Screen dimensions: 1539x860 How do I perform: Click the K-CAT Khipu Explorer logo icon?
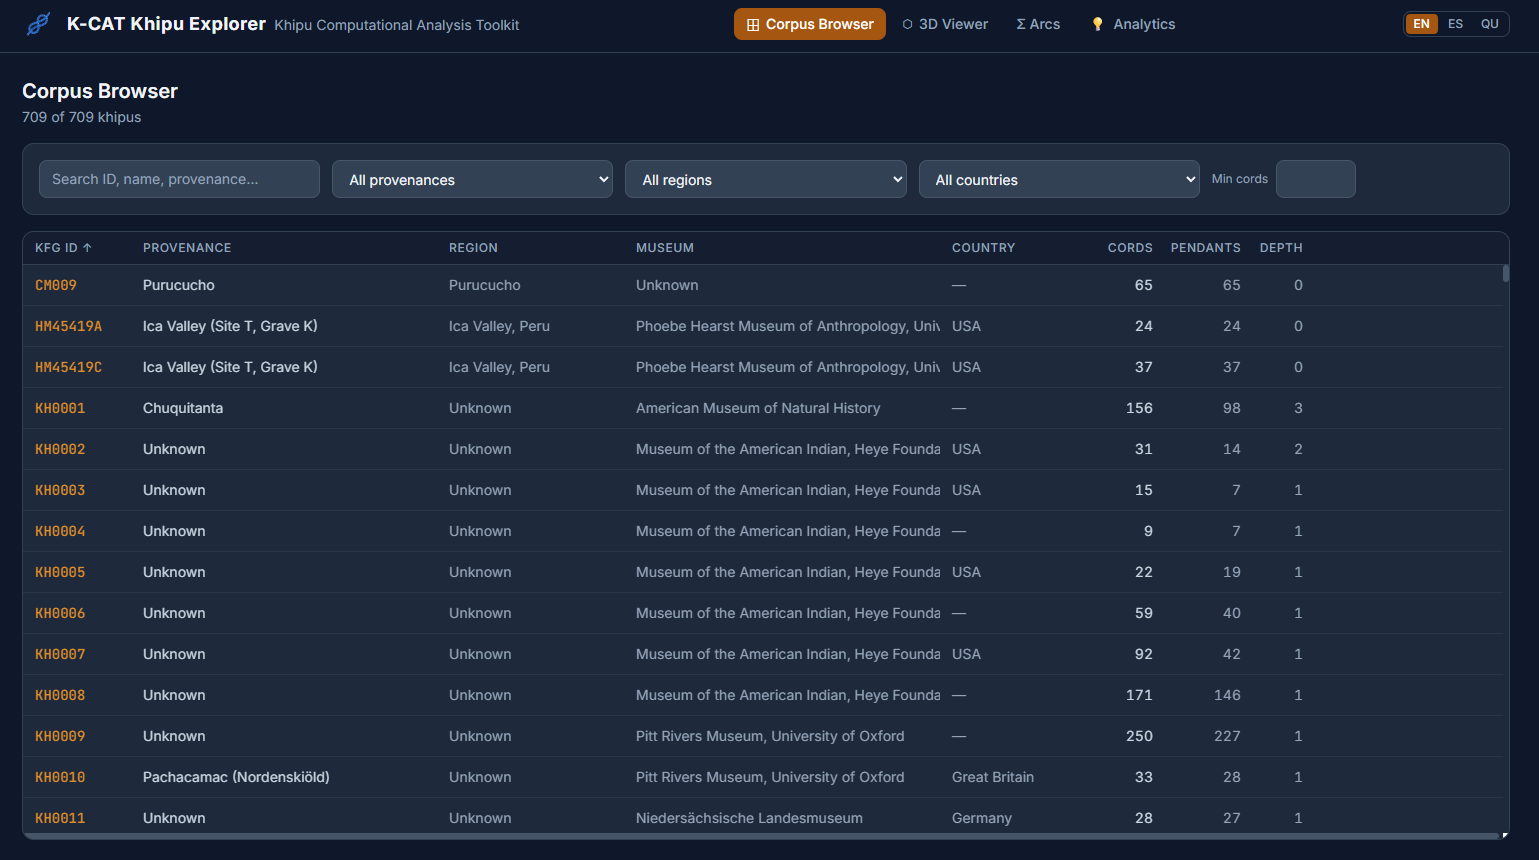(38, 24)
